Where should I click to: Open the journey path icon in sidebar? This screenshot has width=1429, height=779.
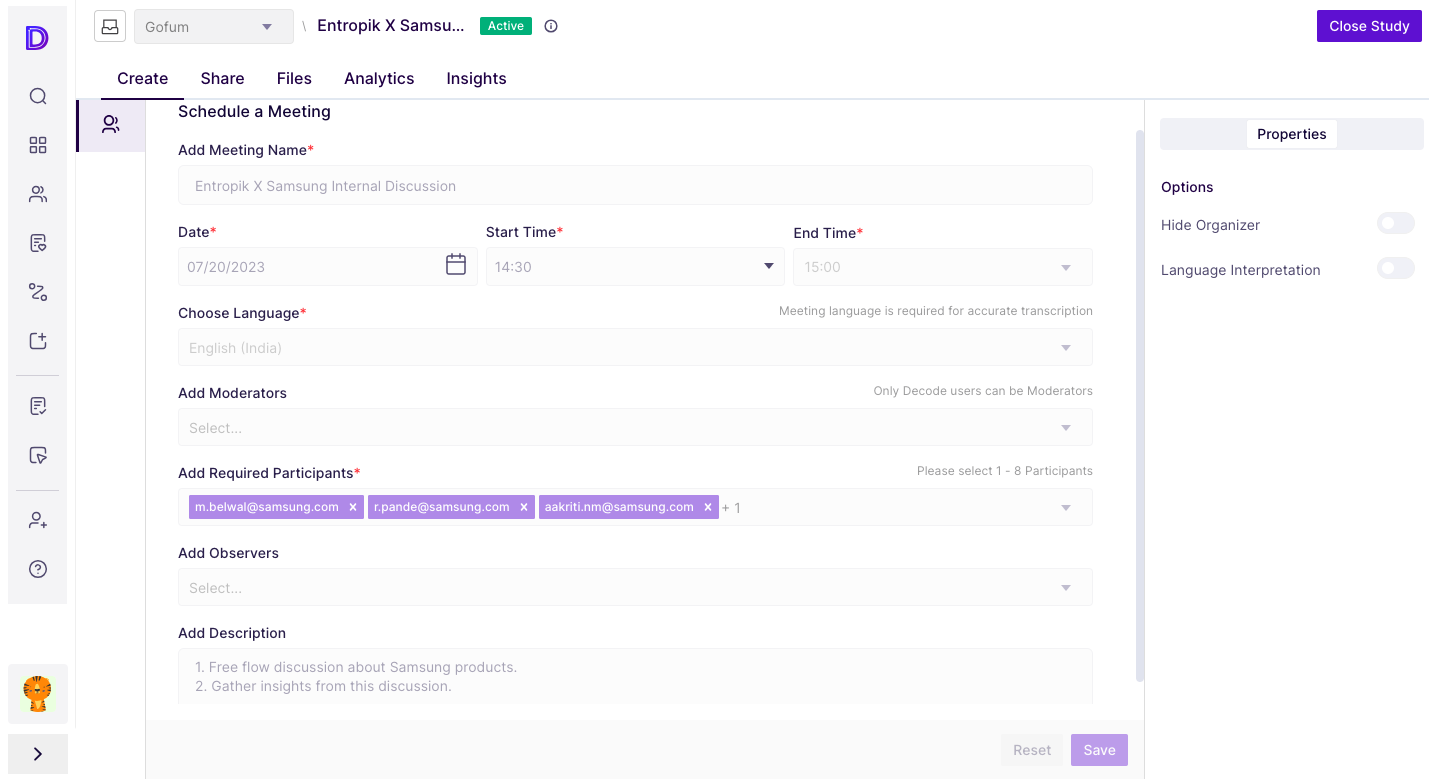(38, 292)
